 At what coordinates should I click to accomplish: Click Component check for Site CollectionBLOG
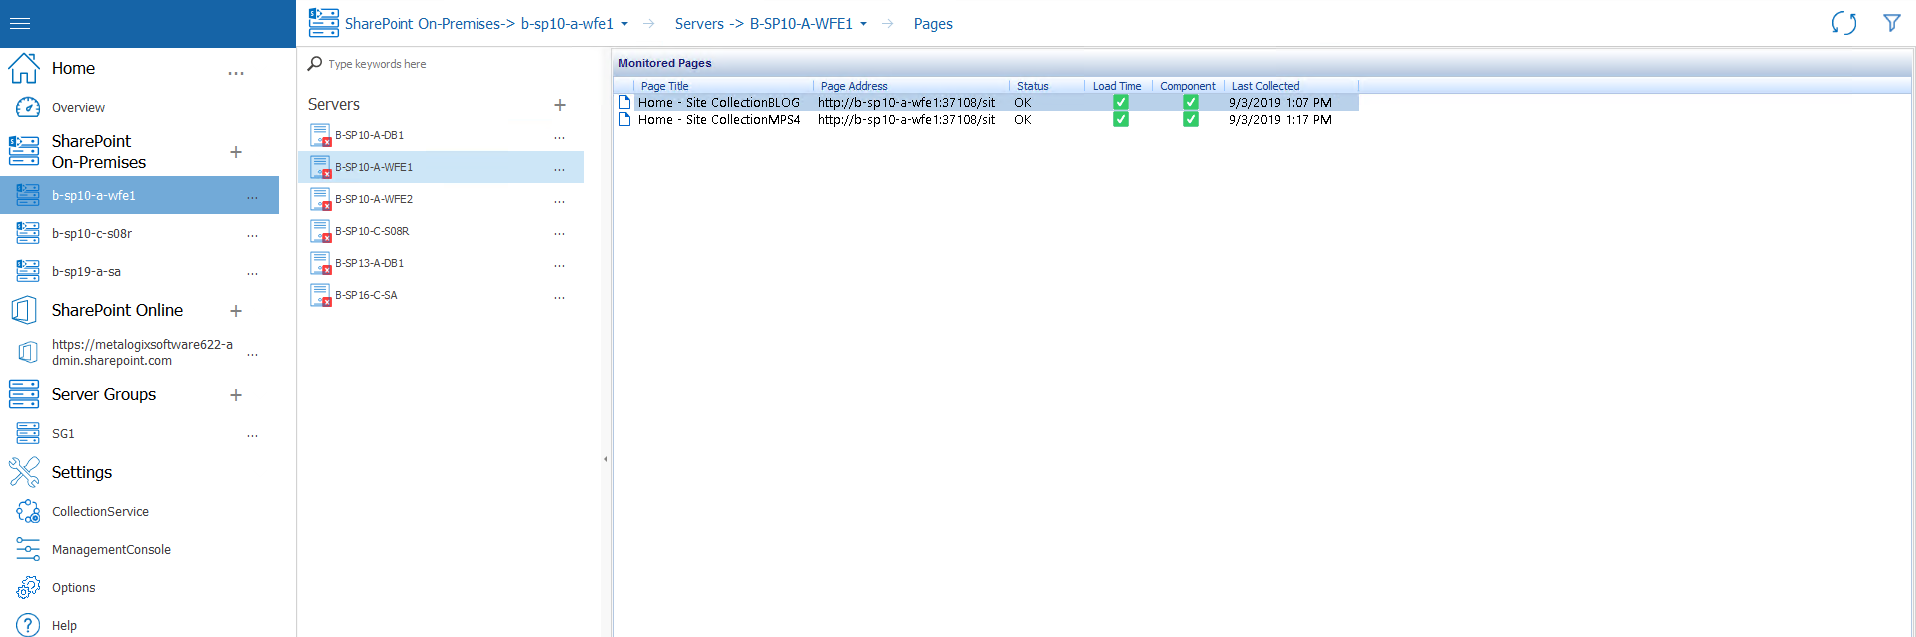pos(1191,102)
